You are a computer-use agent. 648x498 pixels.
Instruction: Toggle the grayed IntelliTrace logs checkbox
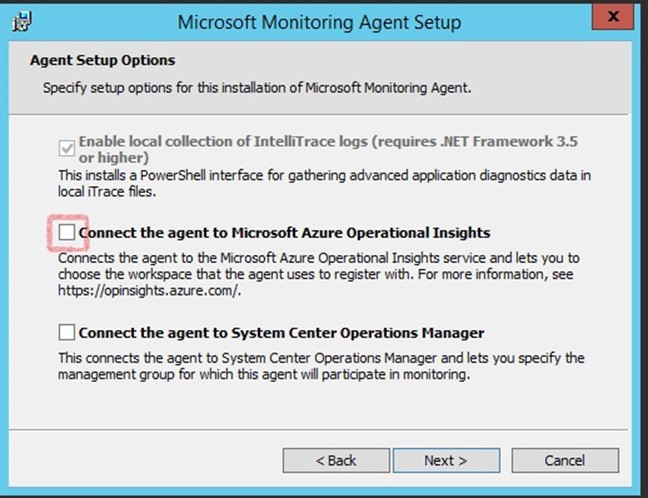[x=67, y=148]
